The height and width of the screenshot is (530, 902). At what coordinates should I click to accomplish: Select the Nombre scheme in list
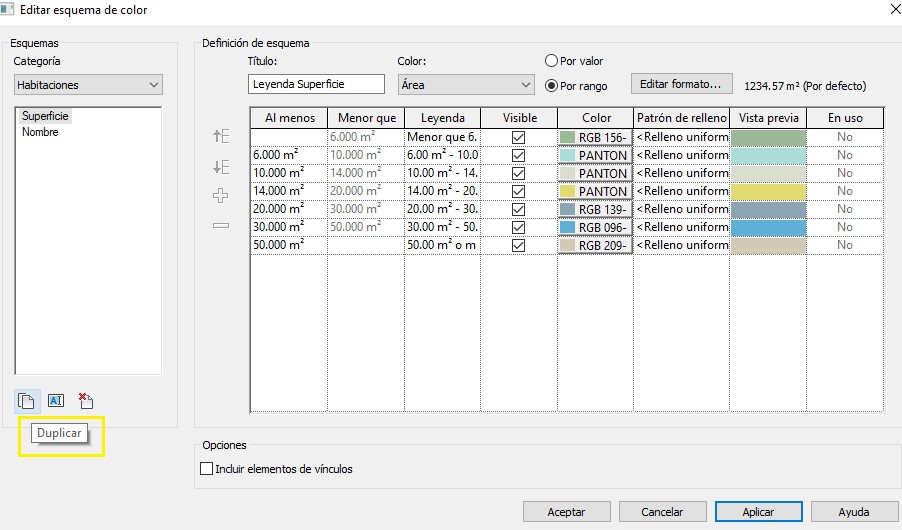click(40, 132)
